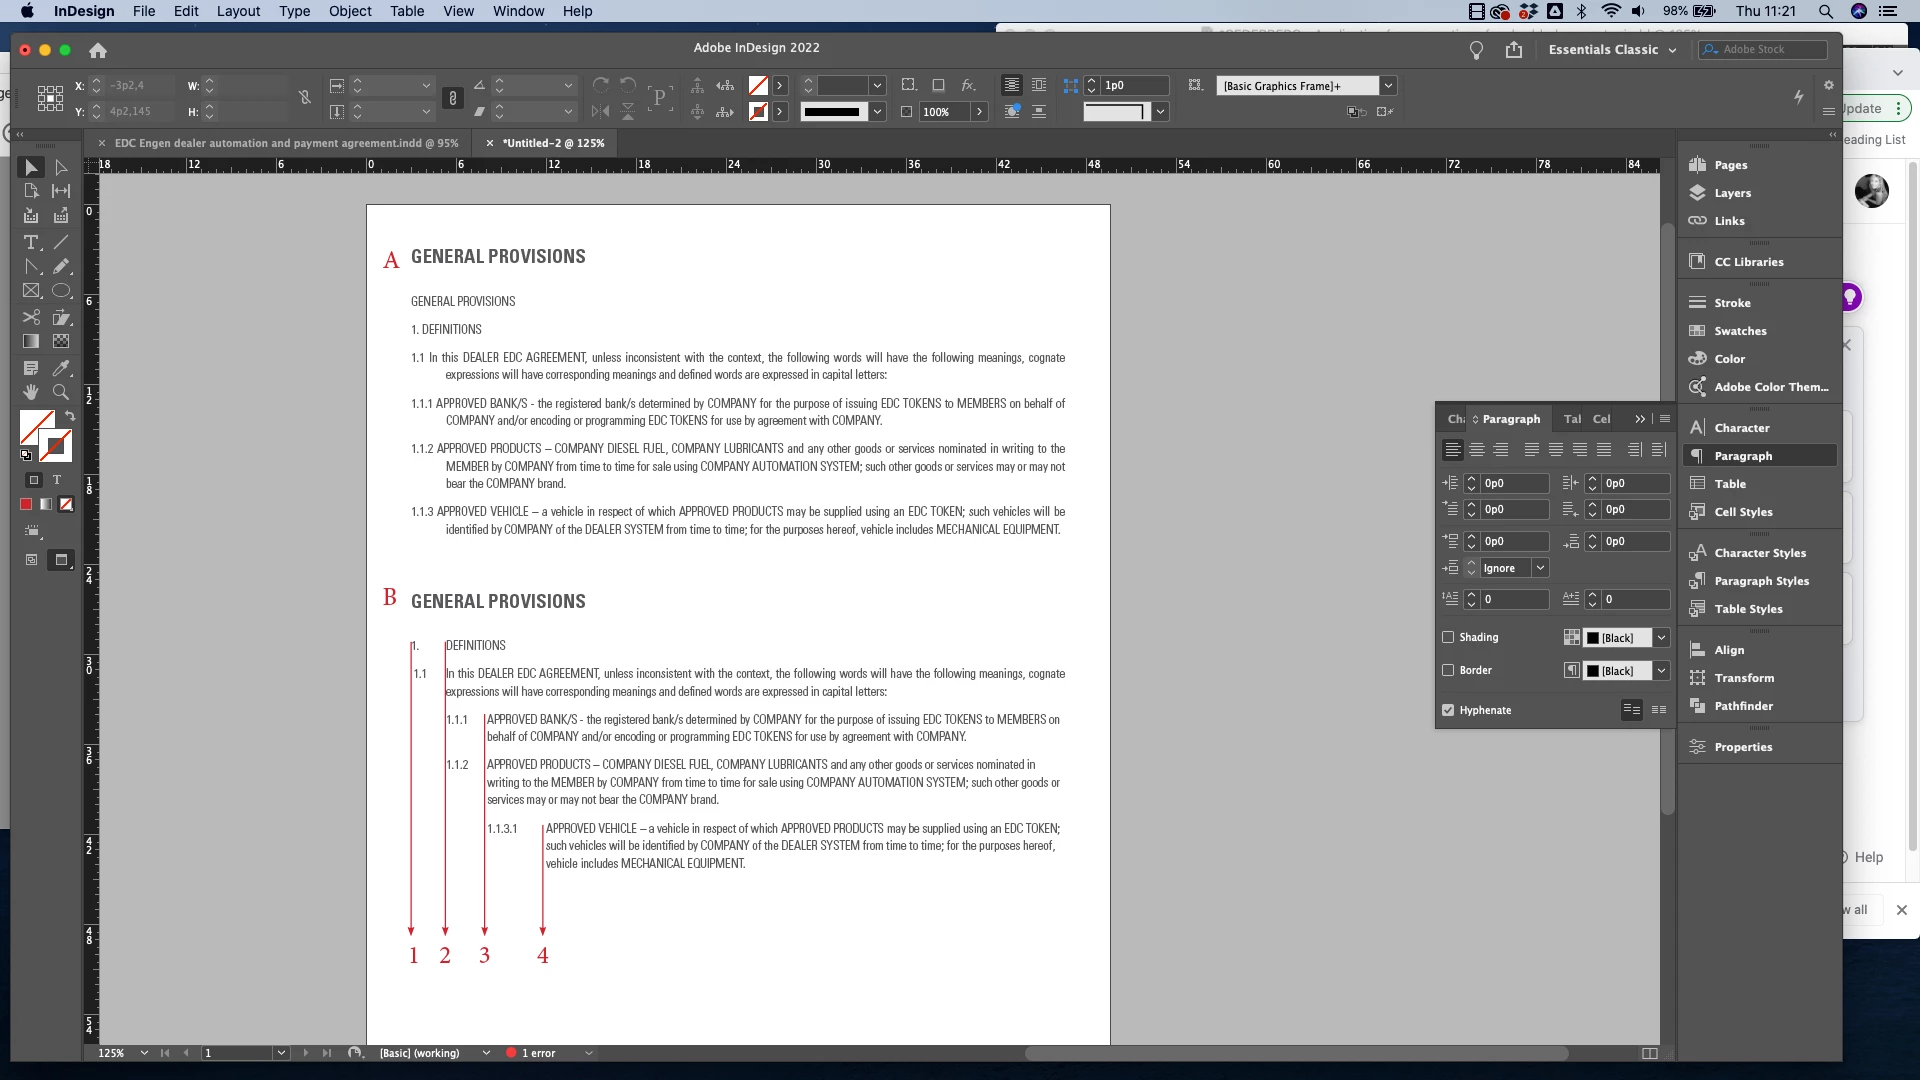Image resolution: width=1920 pixels, height=1080 pixels.
Task: Click the Adobe Stock search field
Action: (1770, 49)
